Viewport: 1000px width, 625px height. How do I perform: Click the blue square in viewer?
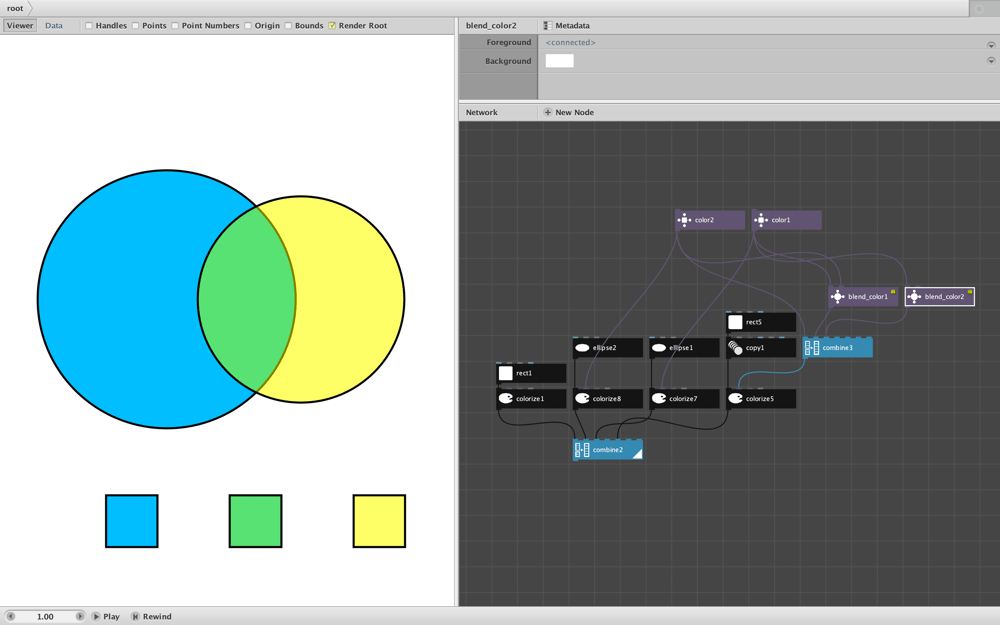(131, 521)
